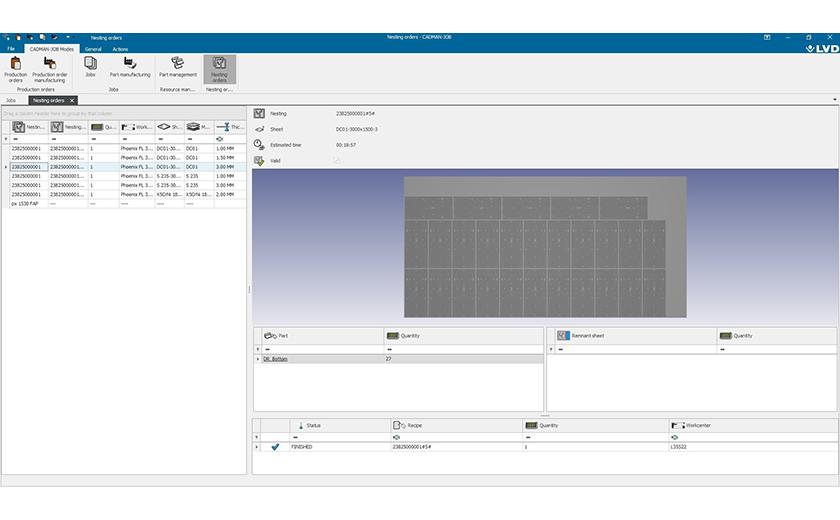
Task: Open the File menu
Action: [x=11, y=48]
